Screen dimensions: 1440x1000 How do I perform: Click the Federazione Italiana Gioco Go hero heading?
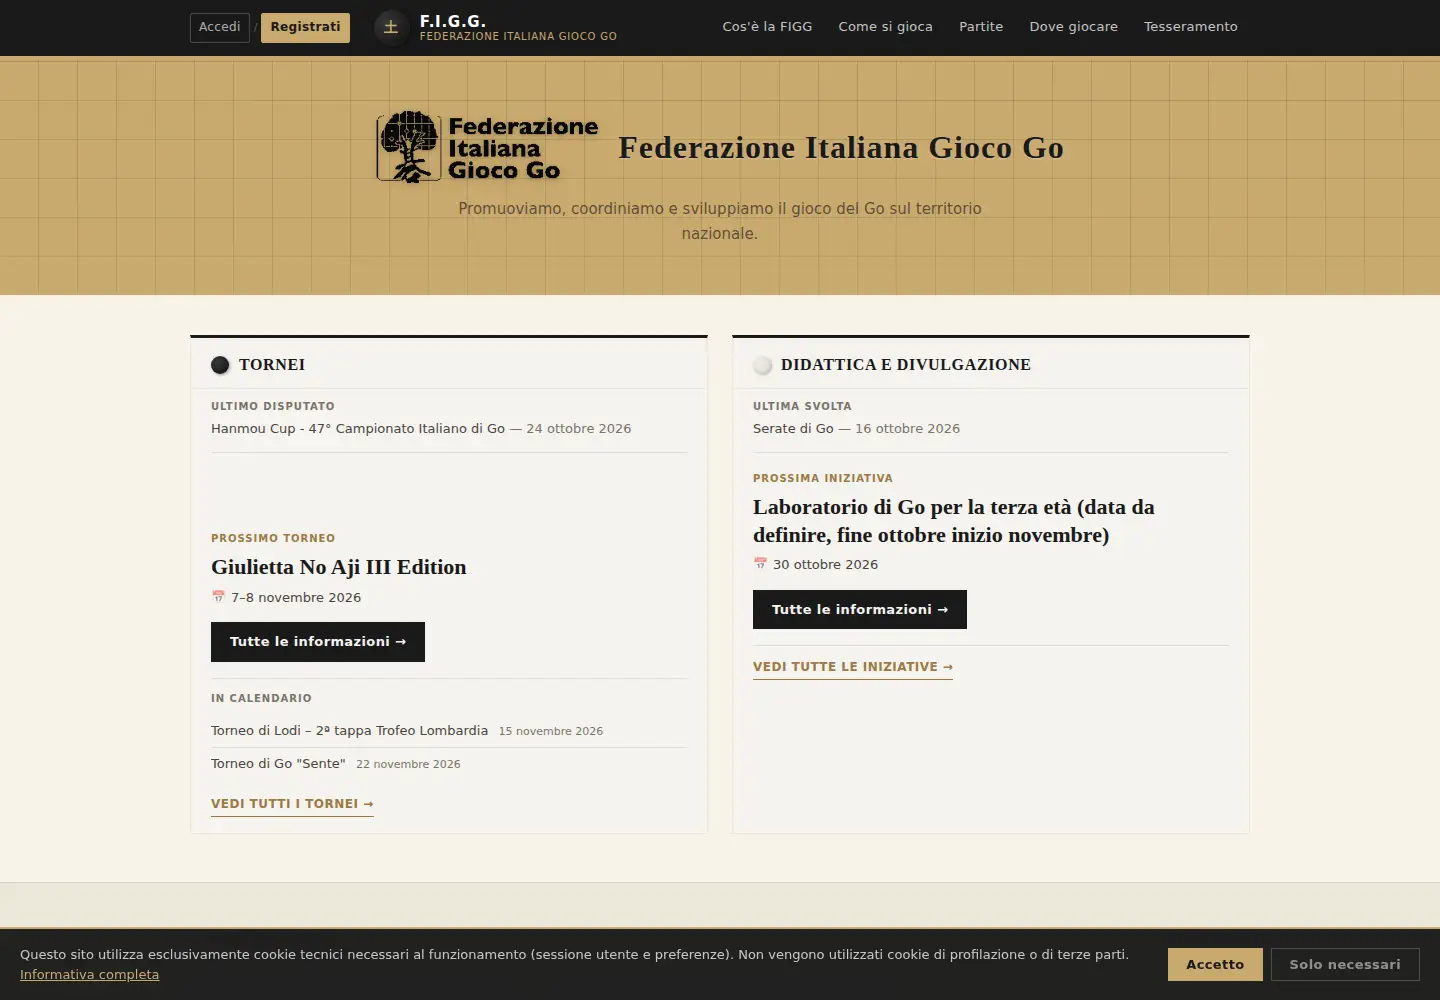point(841,148)
